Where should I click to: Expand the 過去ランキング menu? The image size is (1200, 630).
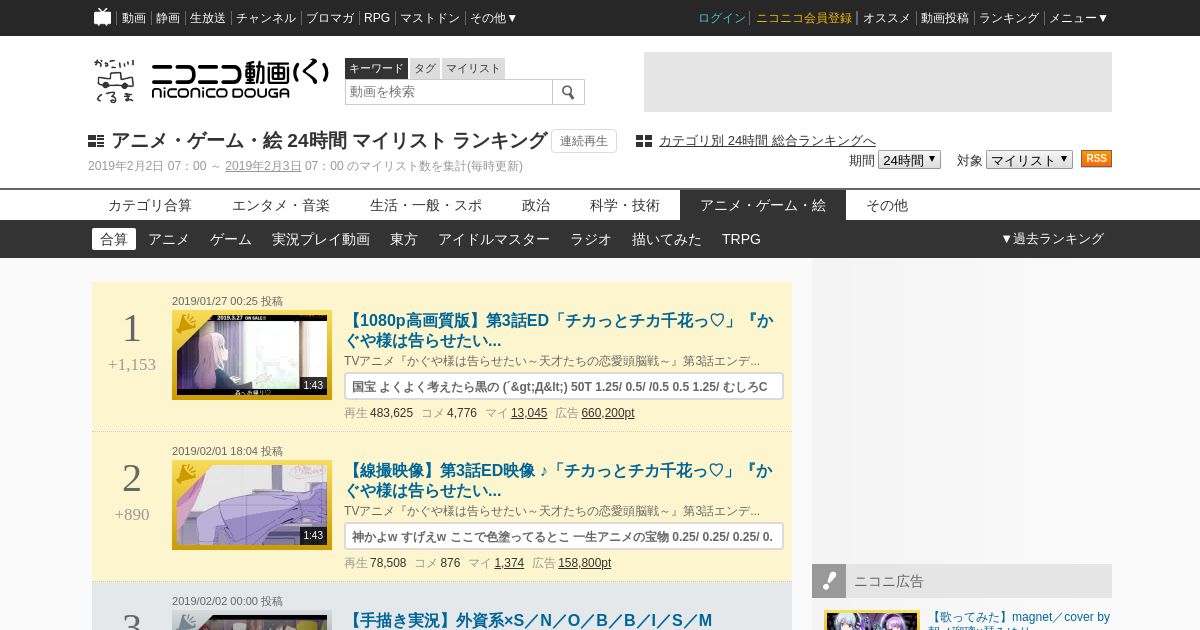click(1052, 239)
